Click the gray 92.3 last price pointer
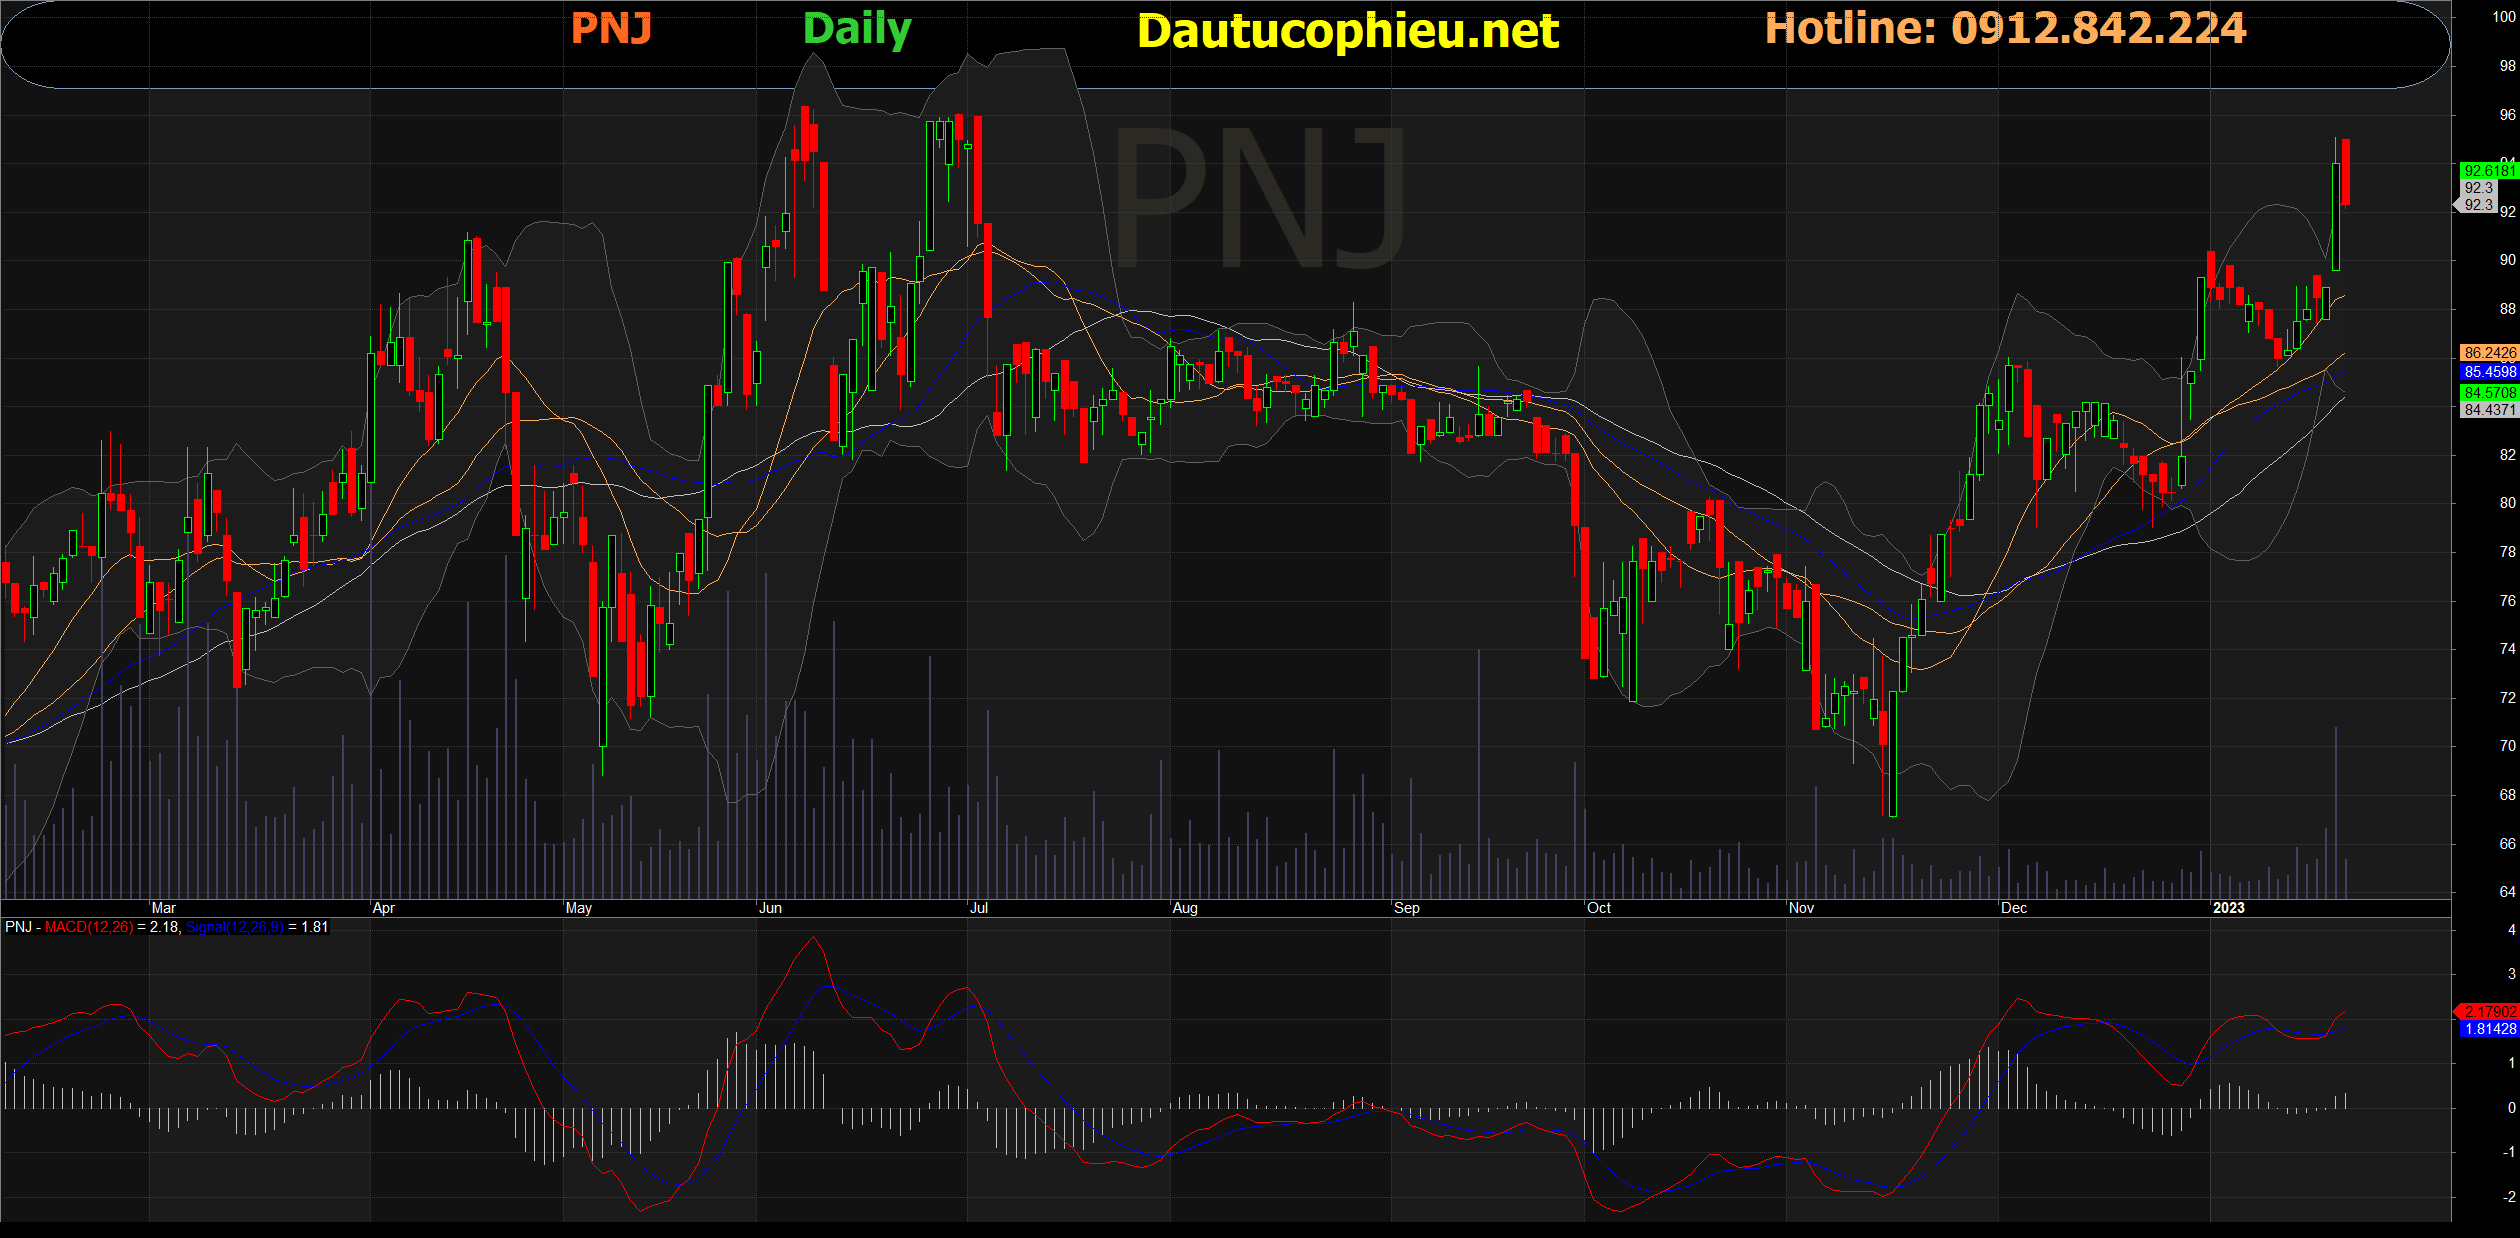Screen dimensions: 2520x1238 coord(2478,205)
